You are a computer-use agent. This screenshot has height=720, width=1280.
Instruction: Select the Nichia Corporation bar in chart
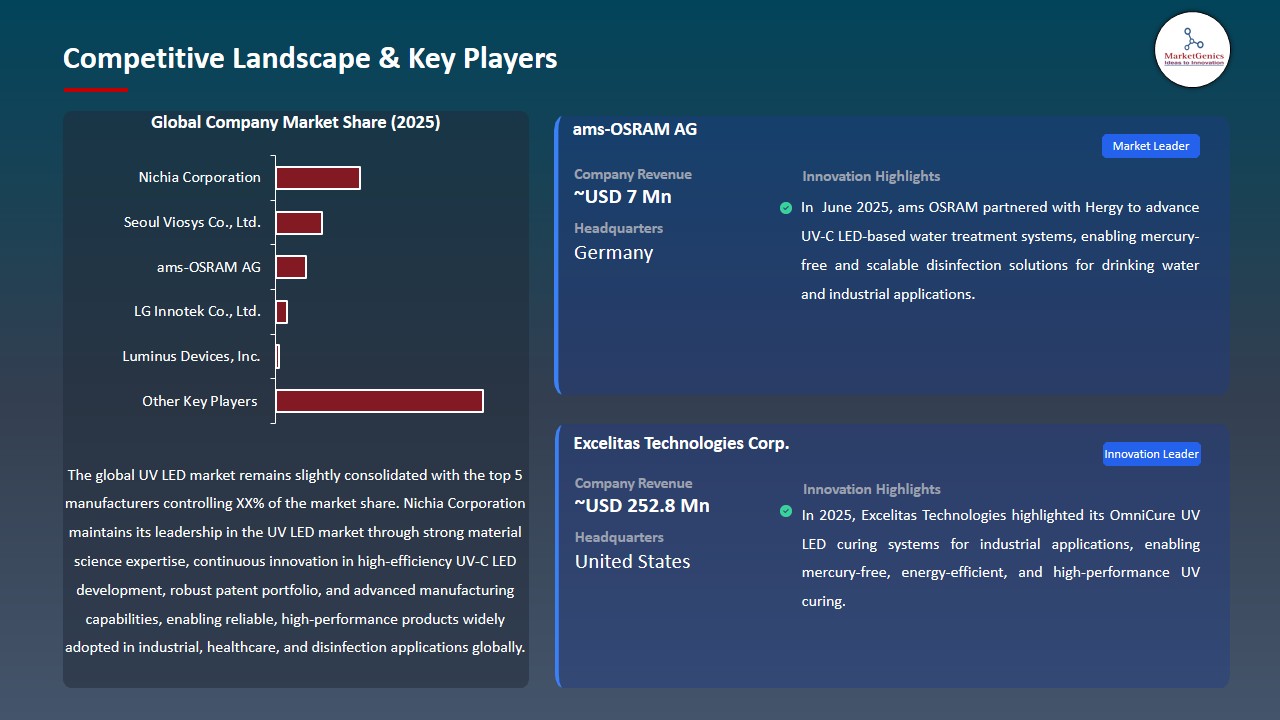[318, 178]
